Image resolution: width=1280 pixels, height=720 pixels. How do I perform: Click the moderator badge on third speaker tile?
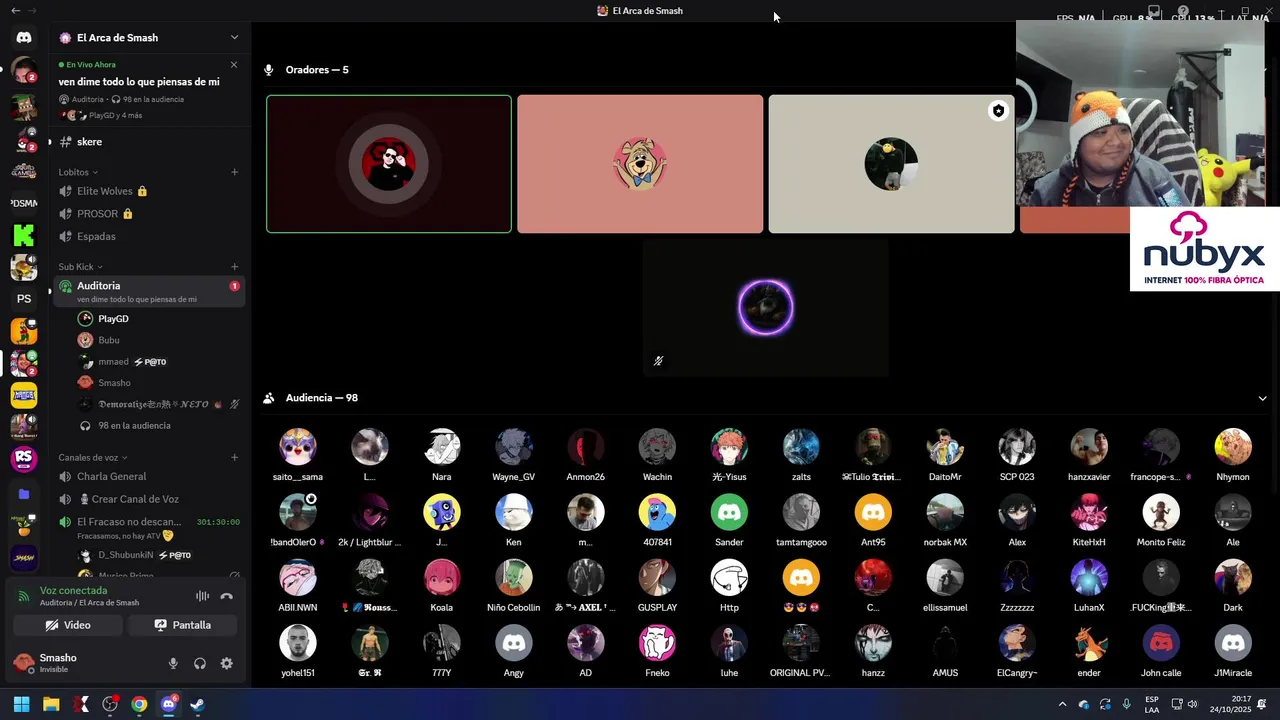coord(998,111)
